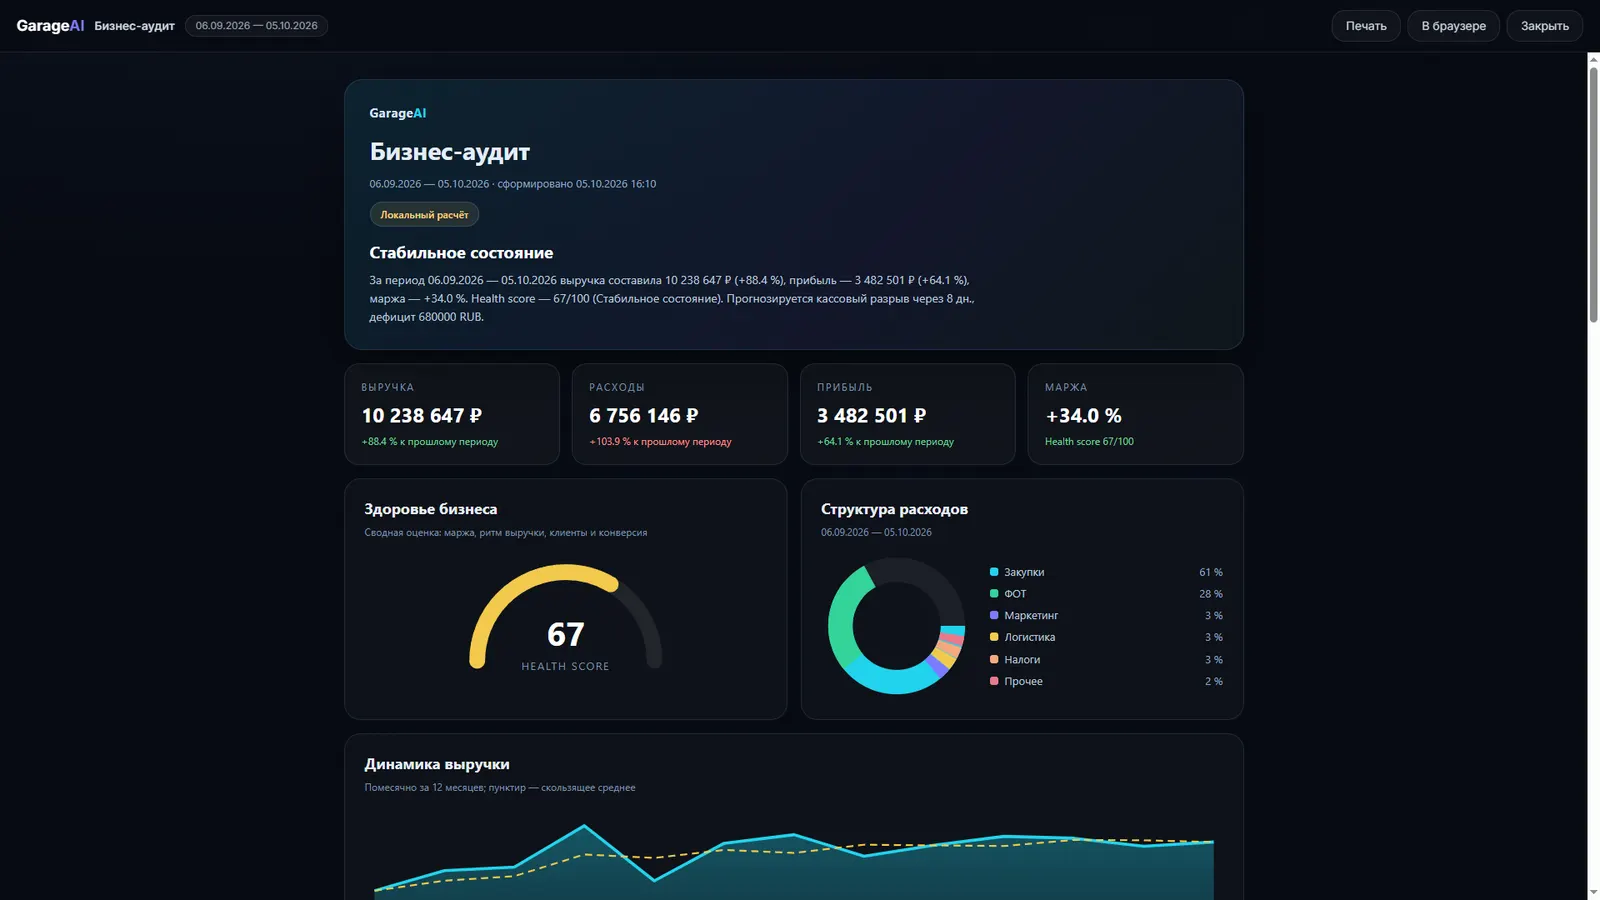Click the orange Налоги legend swatch
This screenshot has height=900, width=1600.
(994, 659)
